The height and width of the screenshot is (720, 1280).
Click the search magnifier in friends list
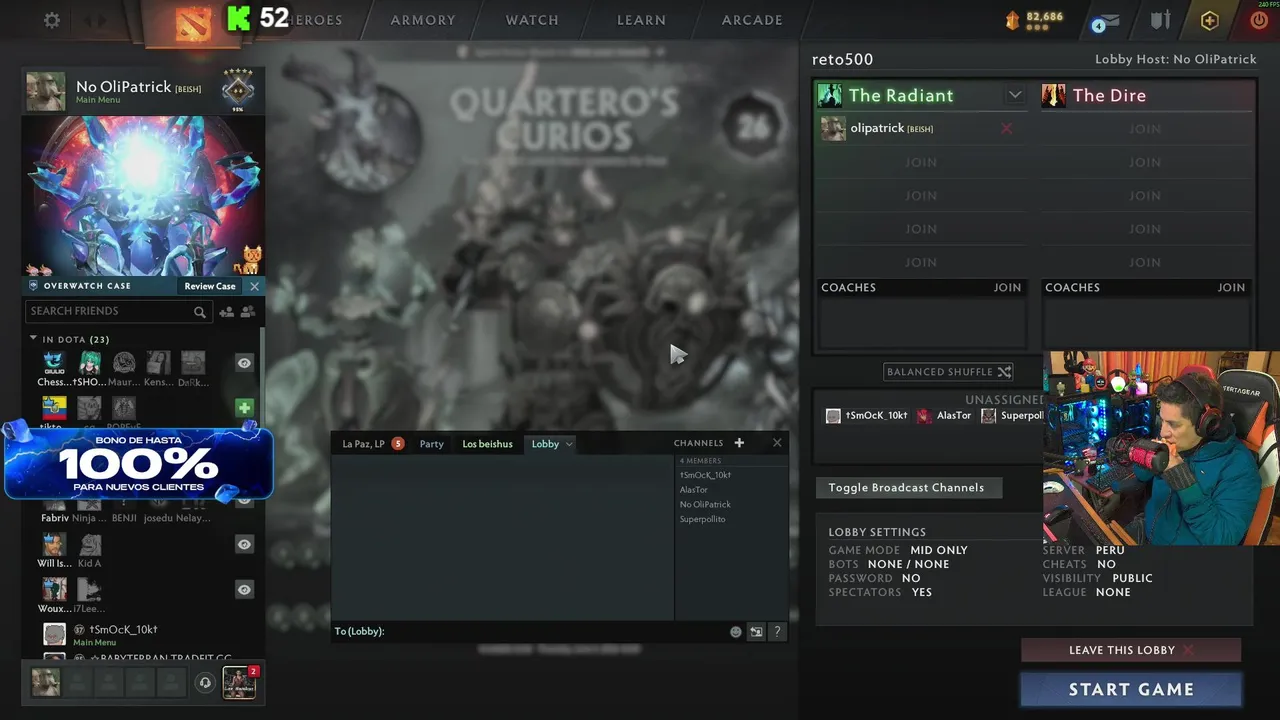point(200,312)
